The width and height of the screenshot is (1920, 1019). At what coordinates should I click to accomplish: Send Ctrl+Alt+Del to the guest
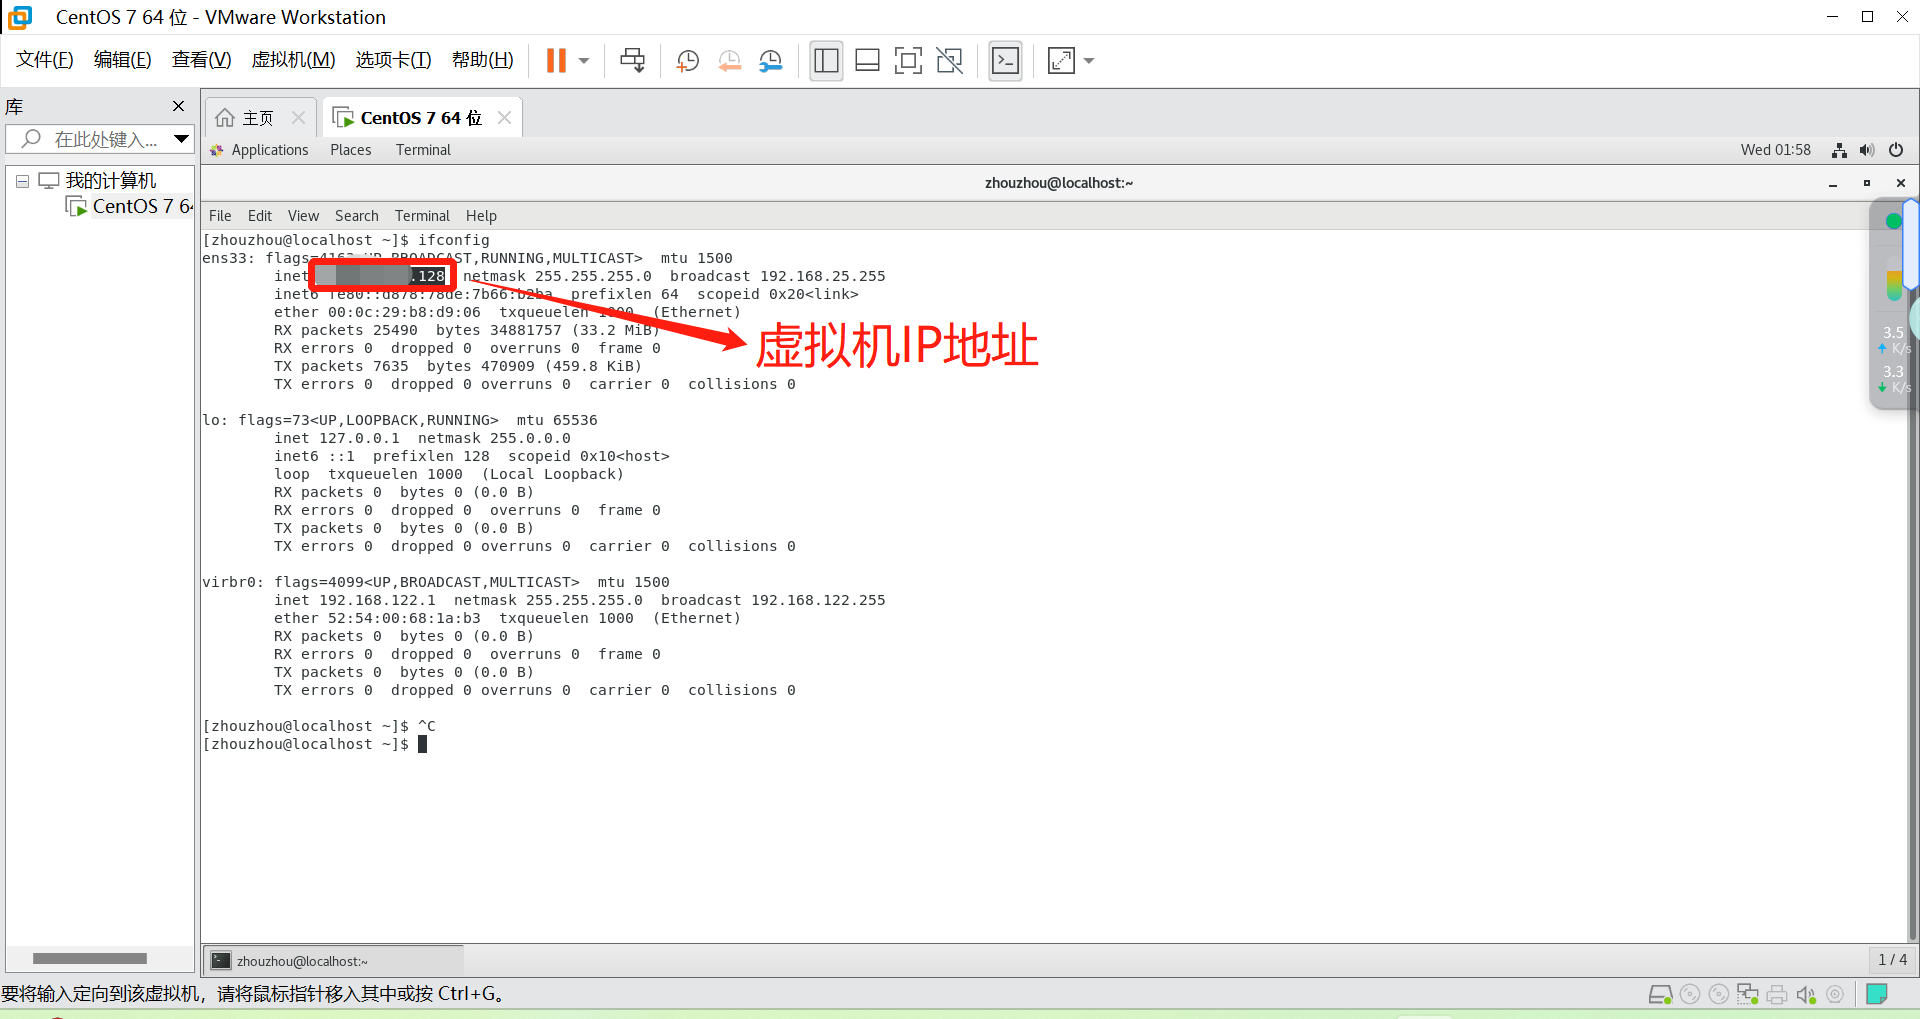click(632, 60)
